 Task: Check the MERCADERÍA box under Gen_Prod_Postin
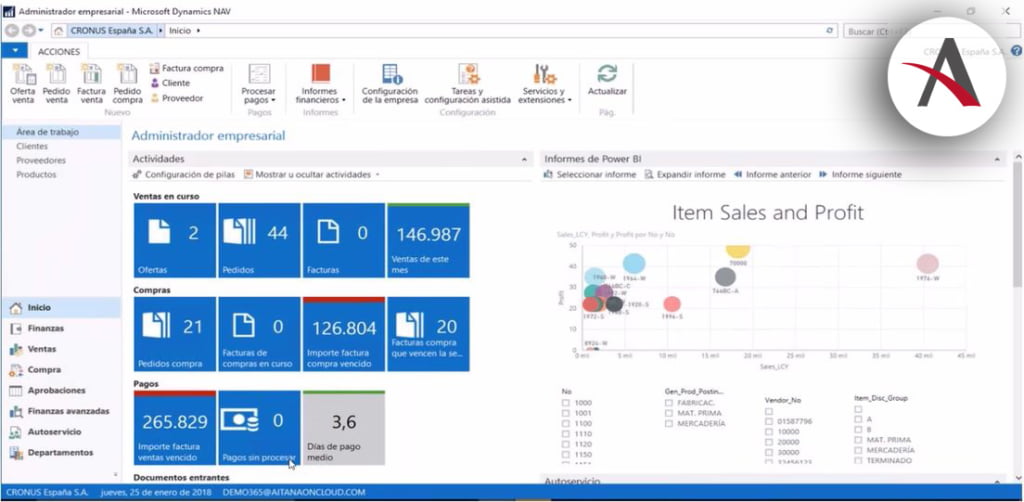(669, 424)
